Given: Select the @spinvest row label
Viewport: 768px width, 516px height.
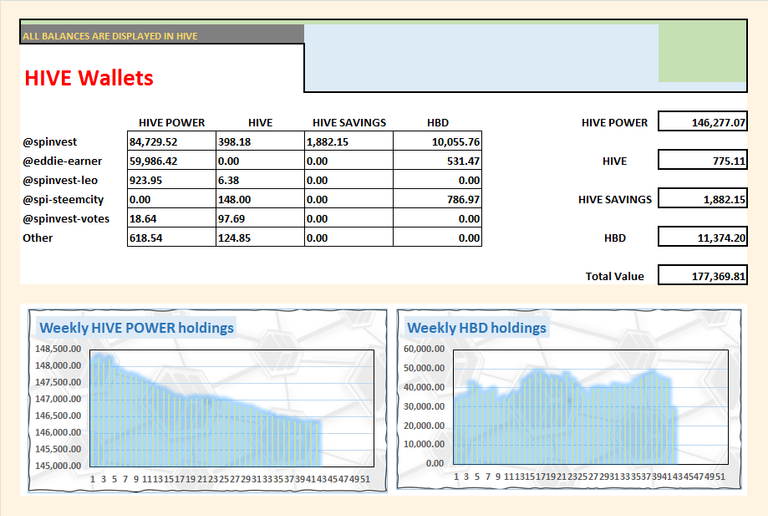Looking at the screenshot, I should click(49, 142).
